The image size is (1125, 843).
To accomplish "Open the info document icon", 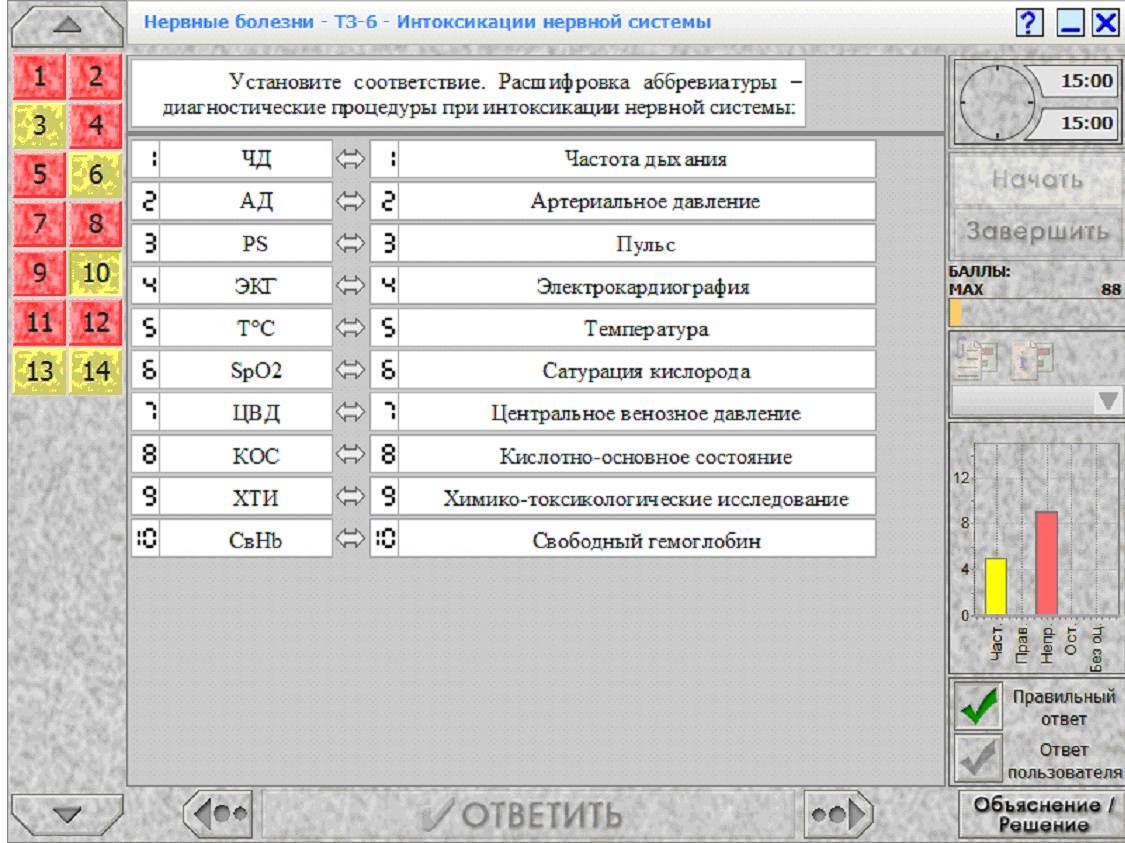I will (1034, 358).
